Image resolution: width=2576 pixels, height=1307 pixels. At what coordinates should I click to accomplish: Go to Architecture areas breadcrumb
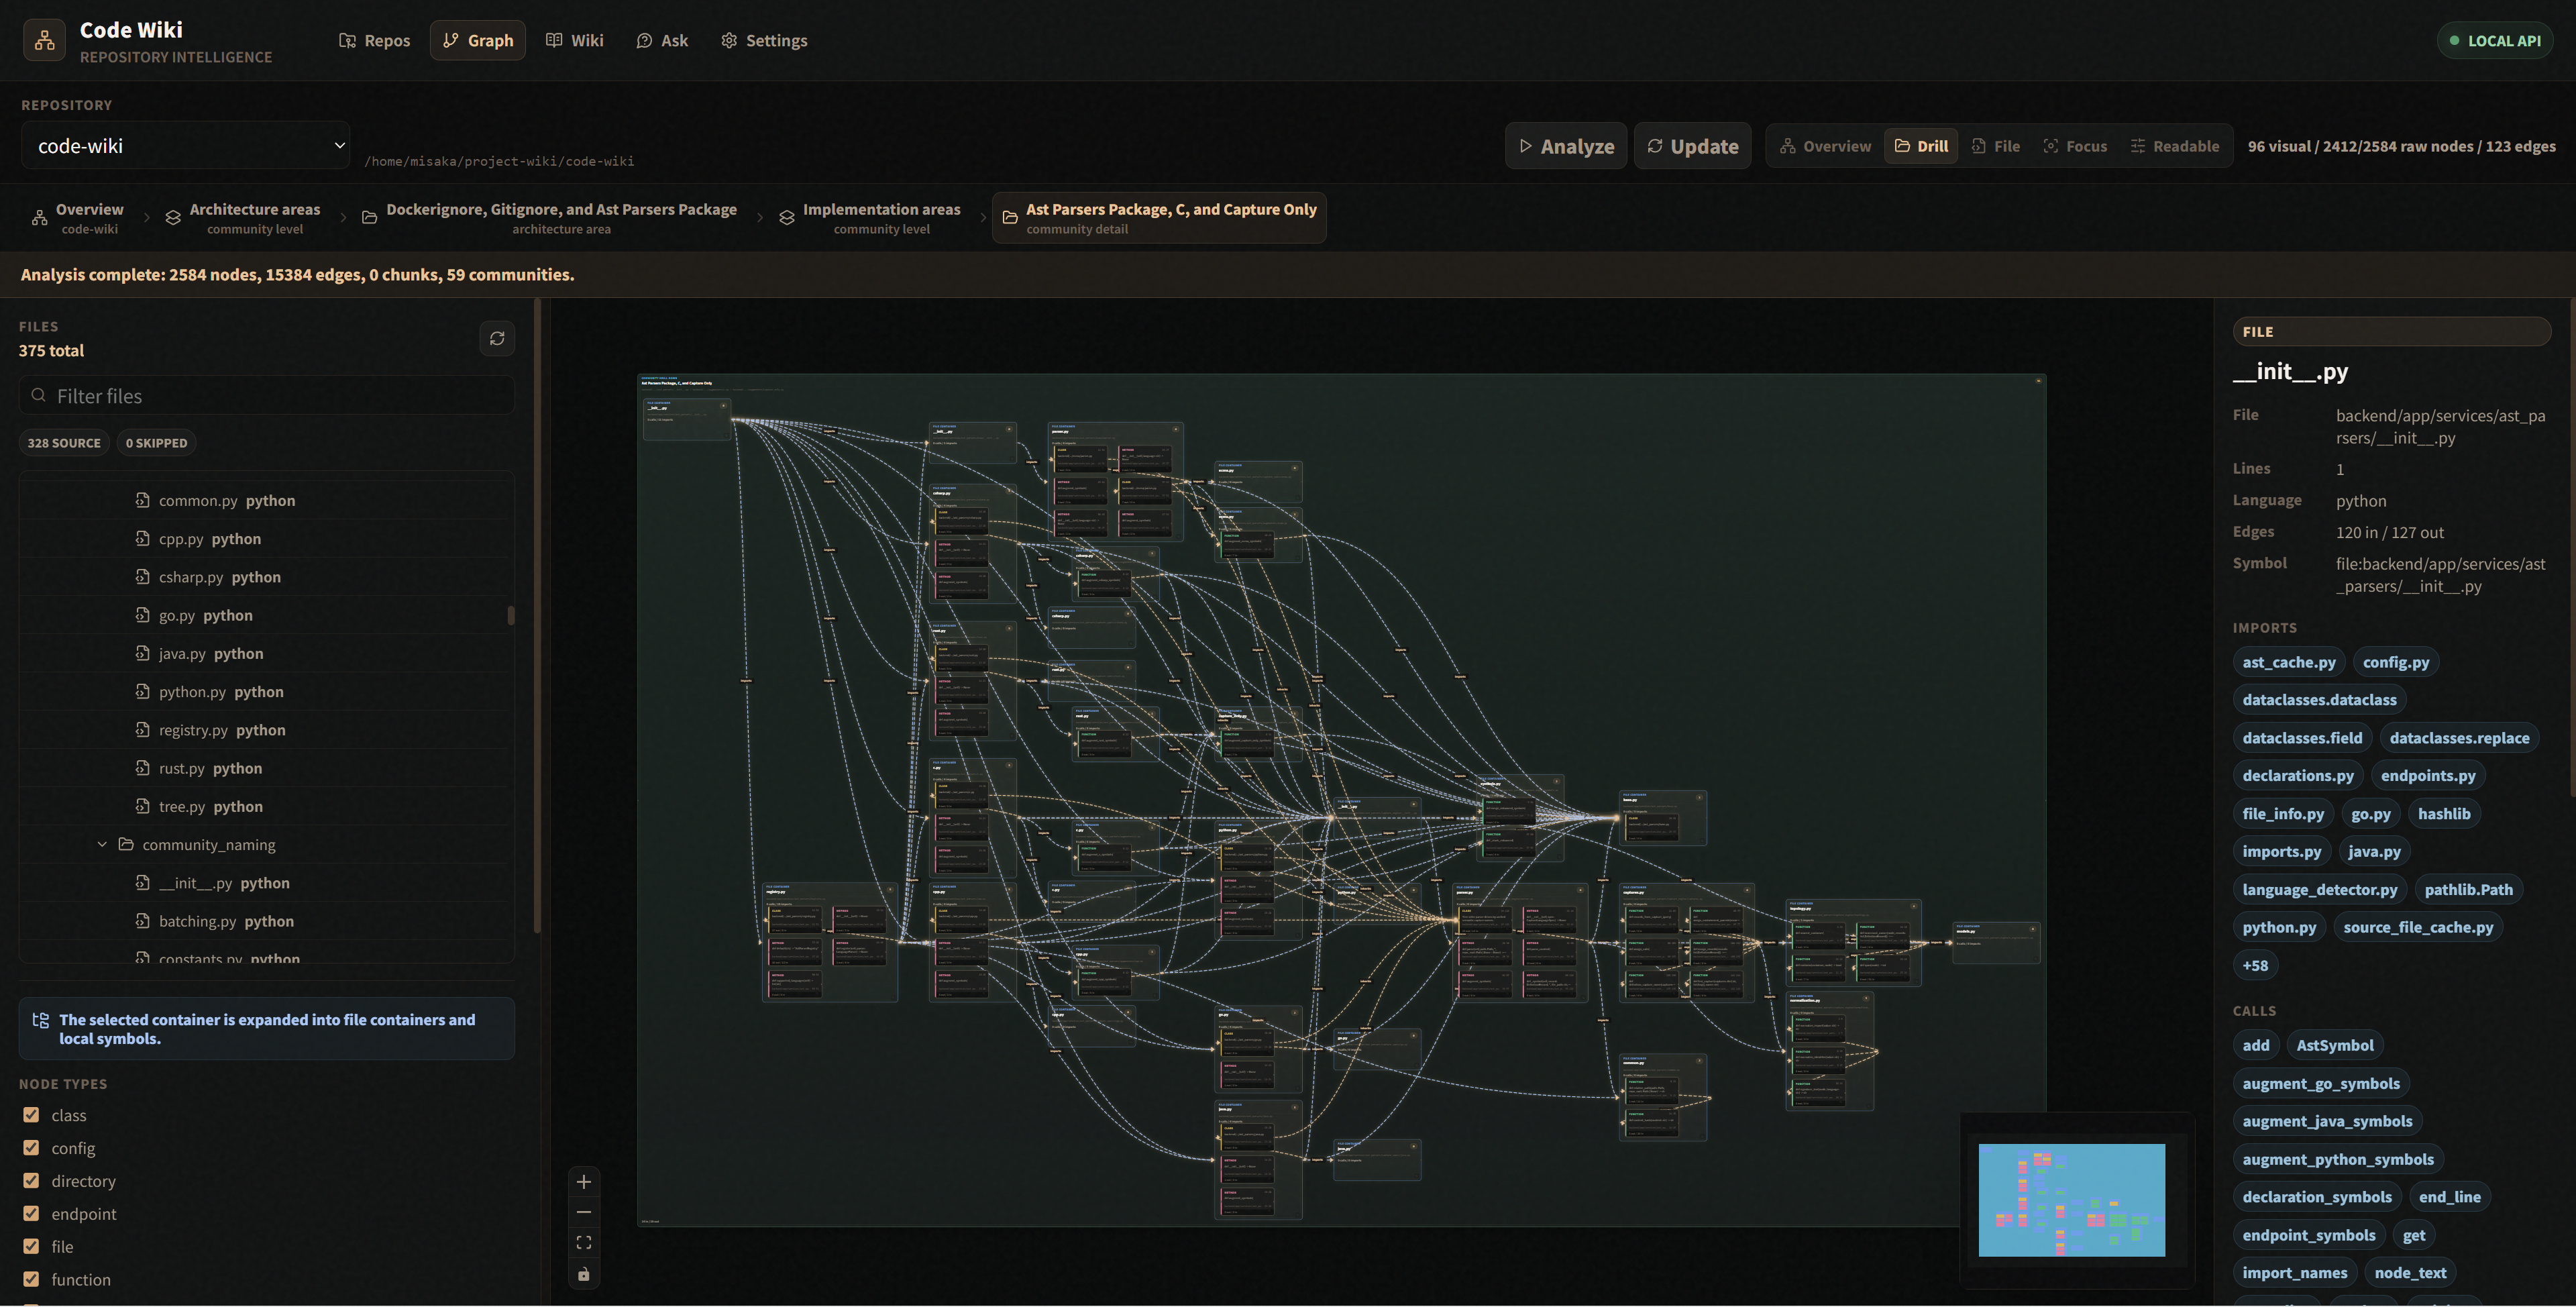pos(242,218)
